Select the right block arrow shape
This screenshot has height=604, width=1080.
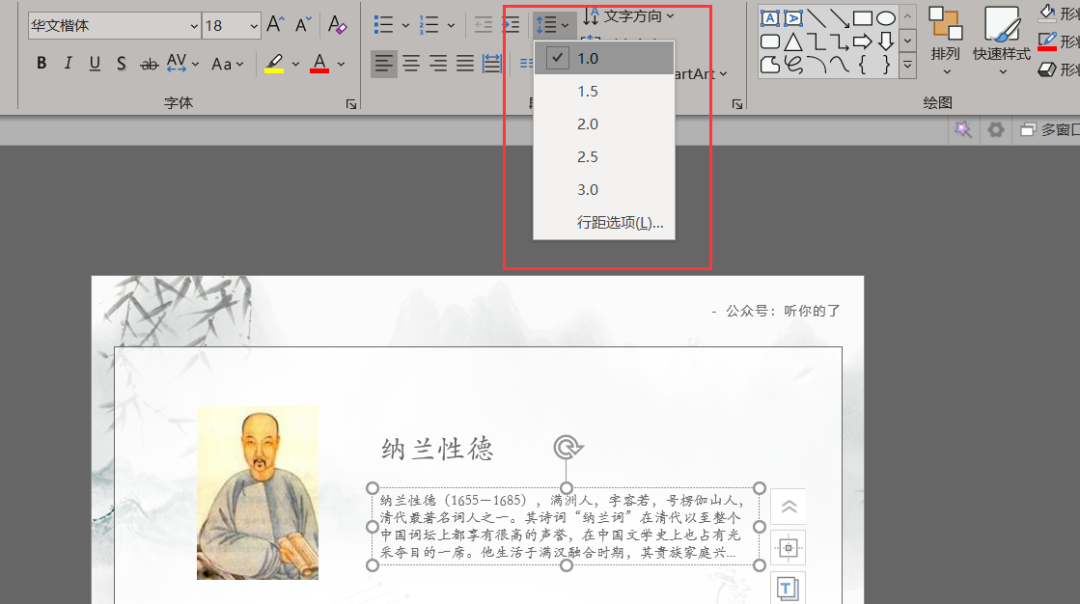862,41
